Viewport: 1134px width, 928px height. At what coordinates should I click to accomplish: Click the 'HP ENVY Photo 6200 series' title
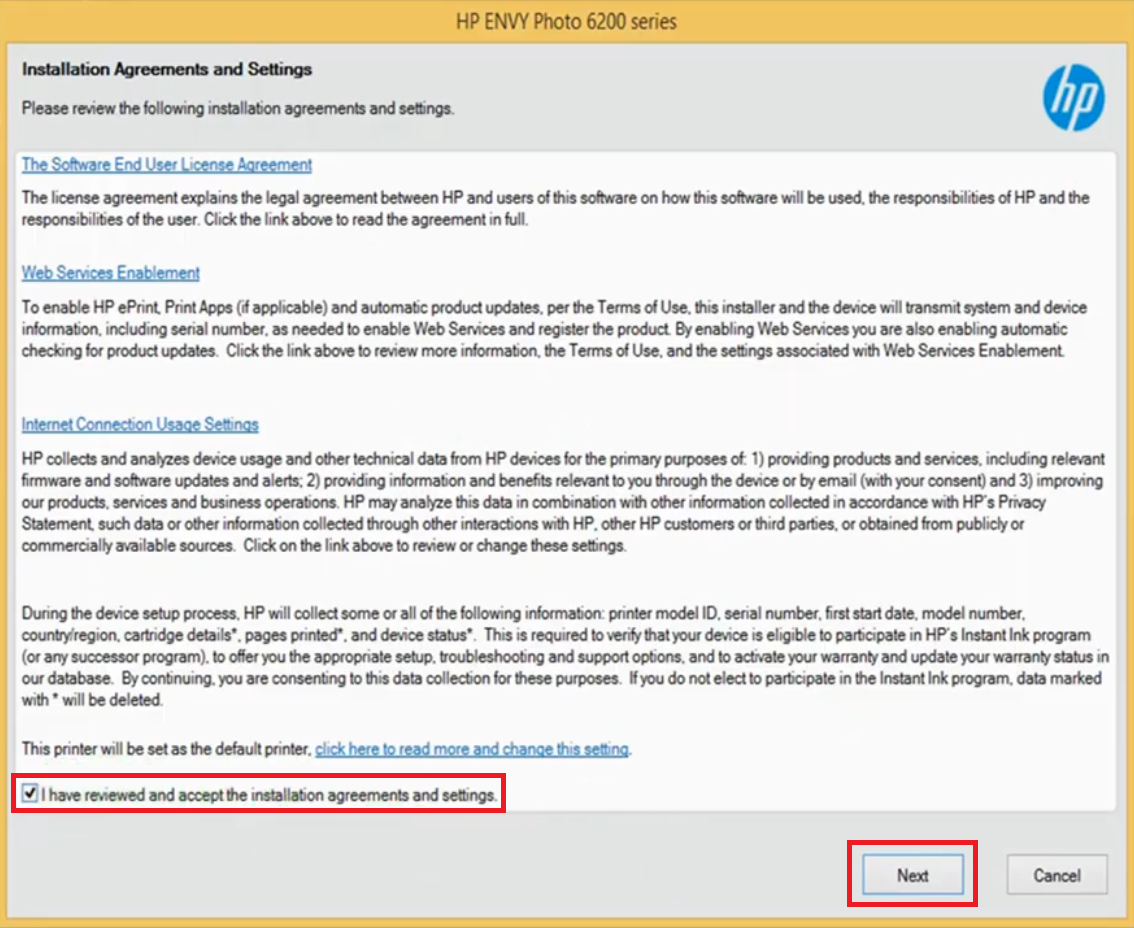pyautogui.click(x=566, y=22)
